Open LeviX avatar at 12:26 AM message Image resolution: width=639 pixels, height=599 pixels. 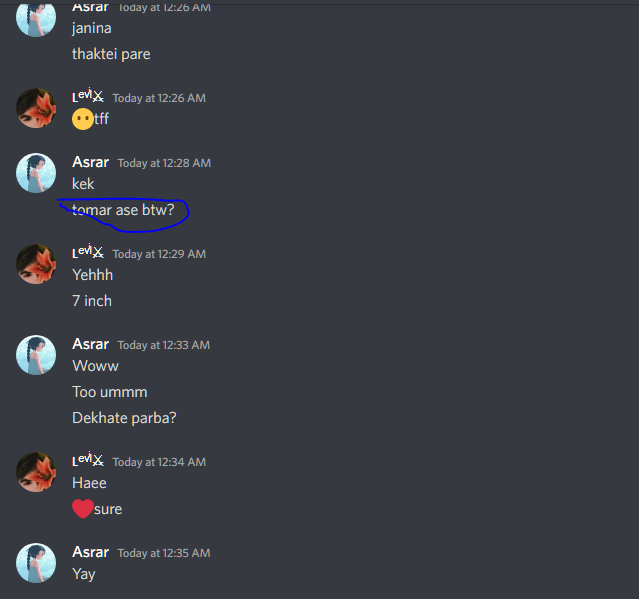[x=36, y=108]
